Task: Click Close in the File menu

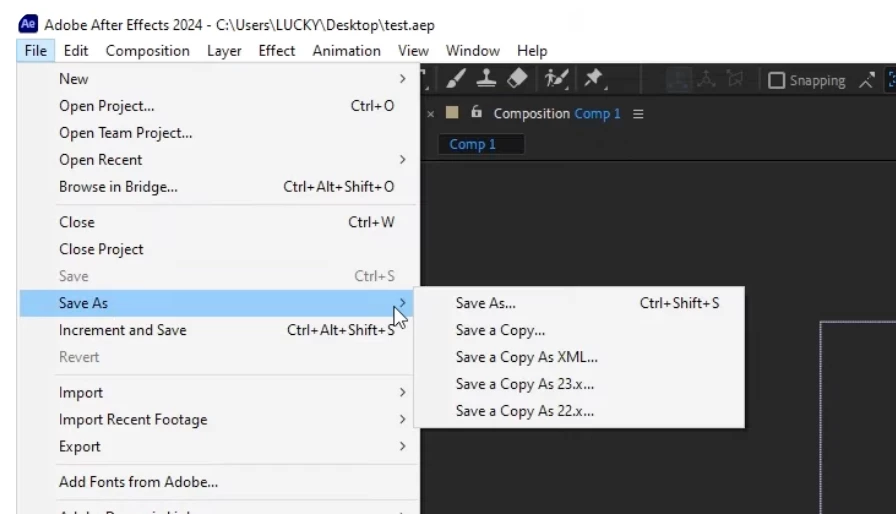Action: point(218,222)
